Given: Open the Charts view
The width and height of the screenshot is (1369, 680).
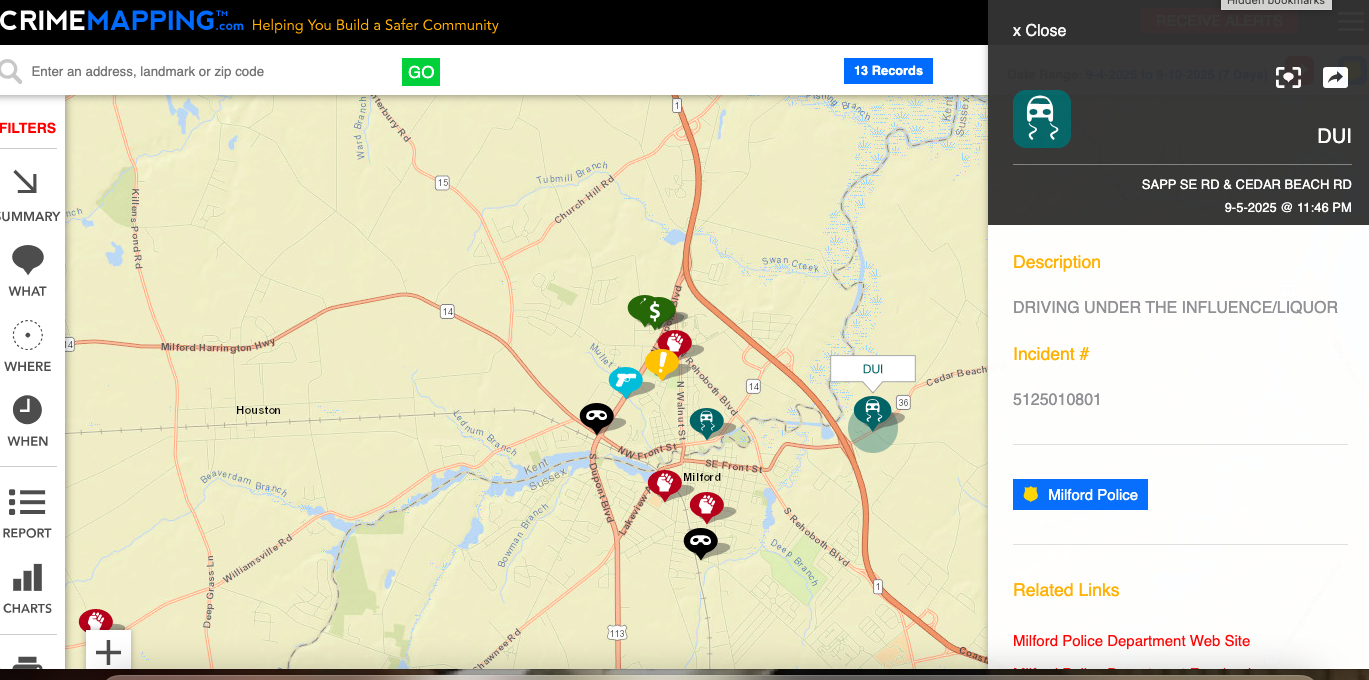Looking at the screenshot, I should point(27,588).
